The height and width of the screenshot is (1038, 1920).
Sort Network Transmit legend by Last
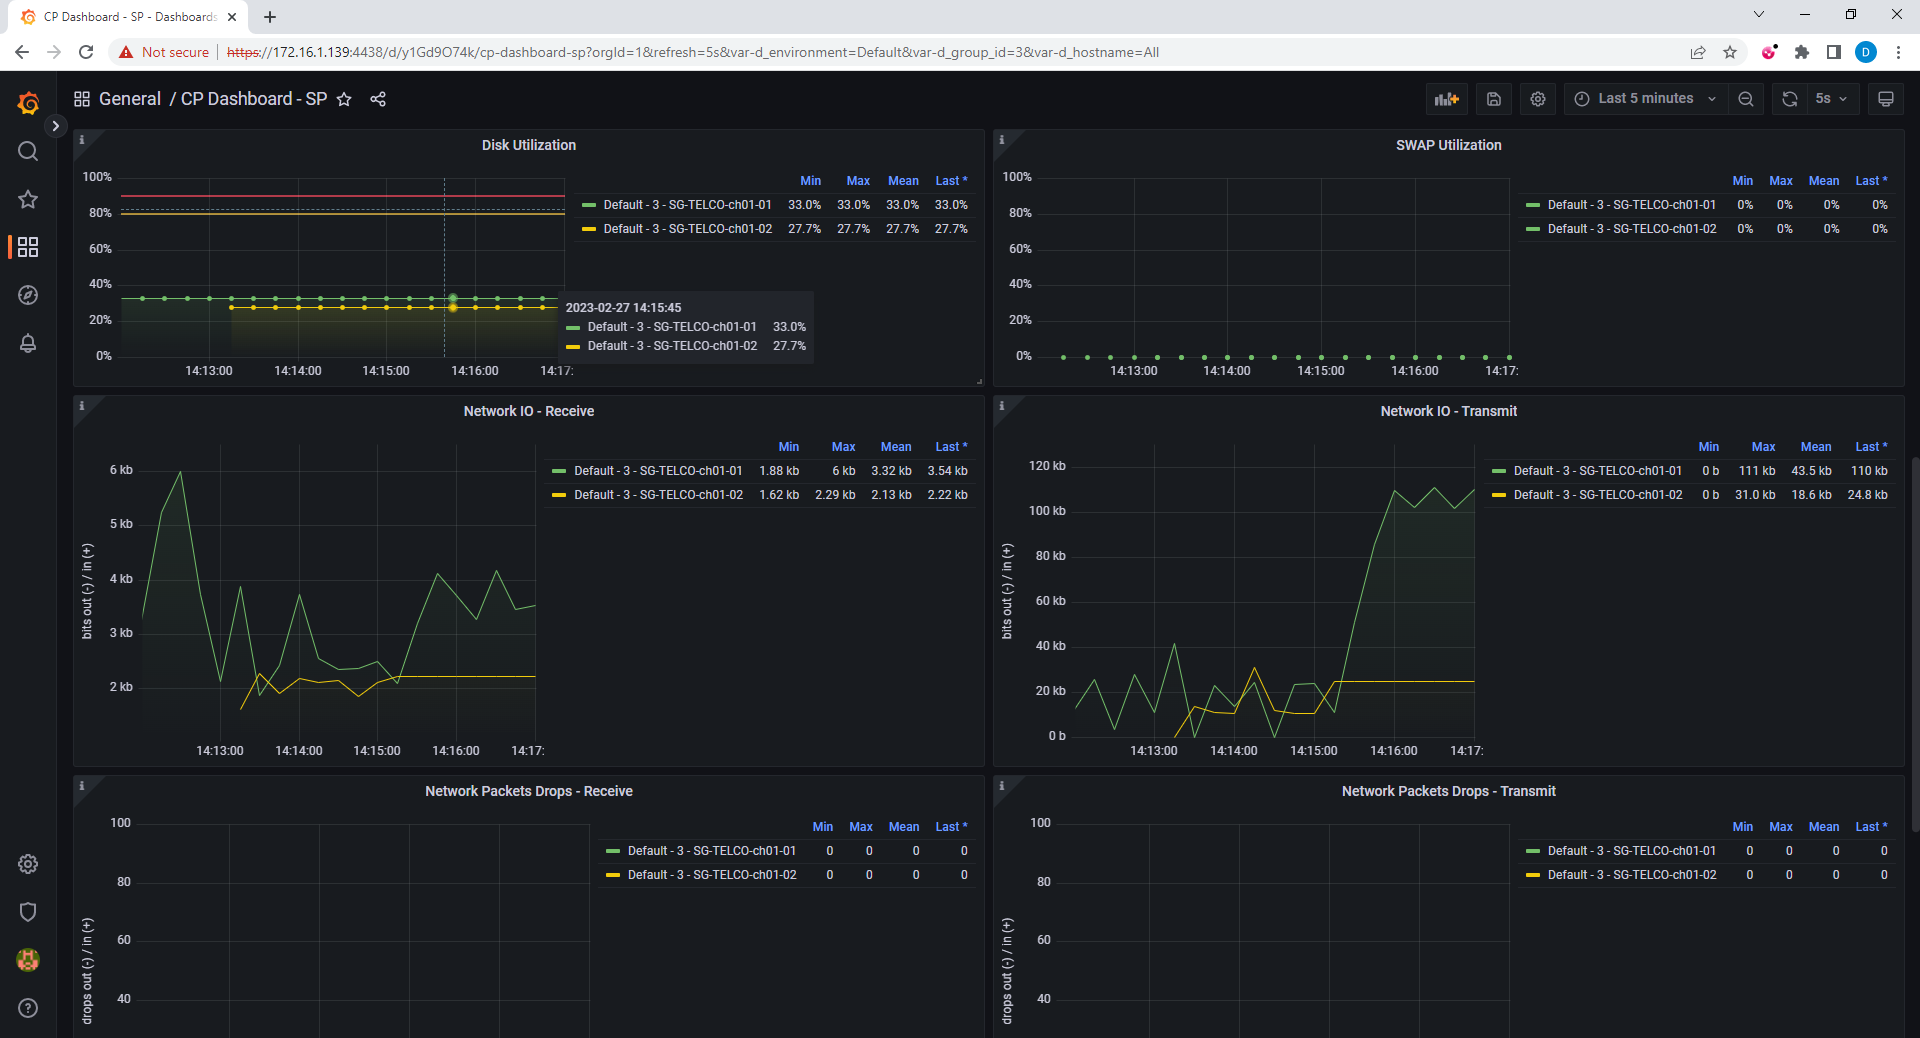click(1871, 447)
